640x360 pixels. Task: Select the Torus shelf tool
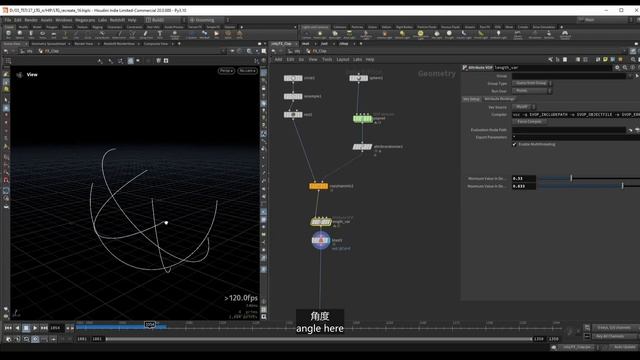click(42, 34)
